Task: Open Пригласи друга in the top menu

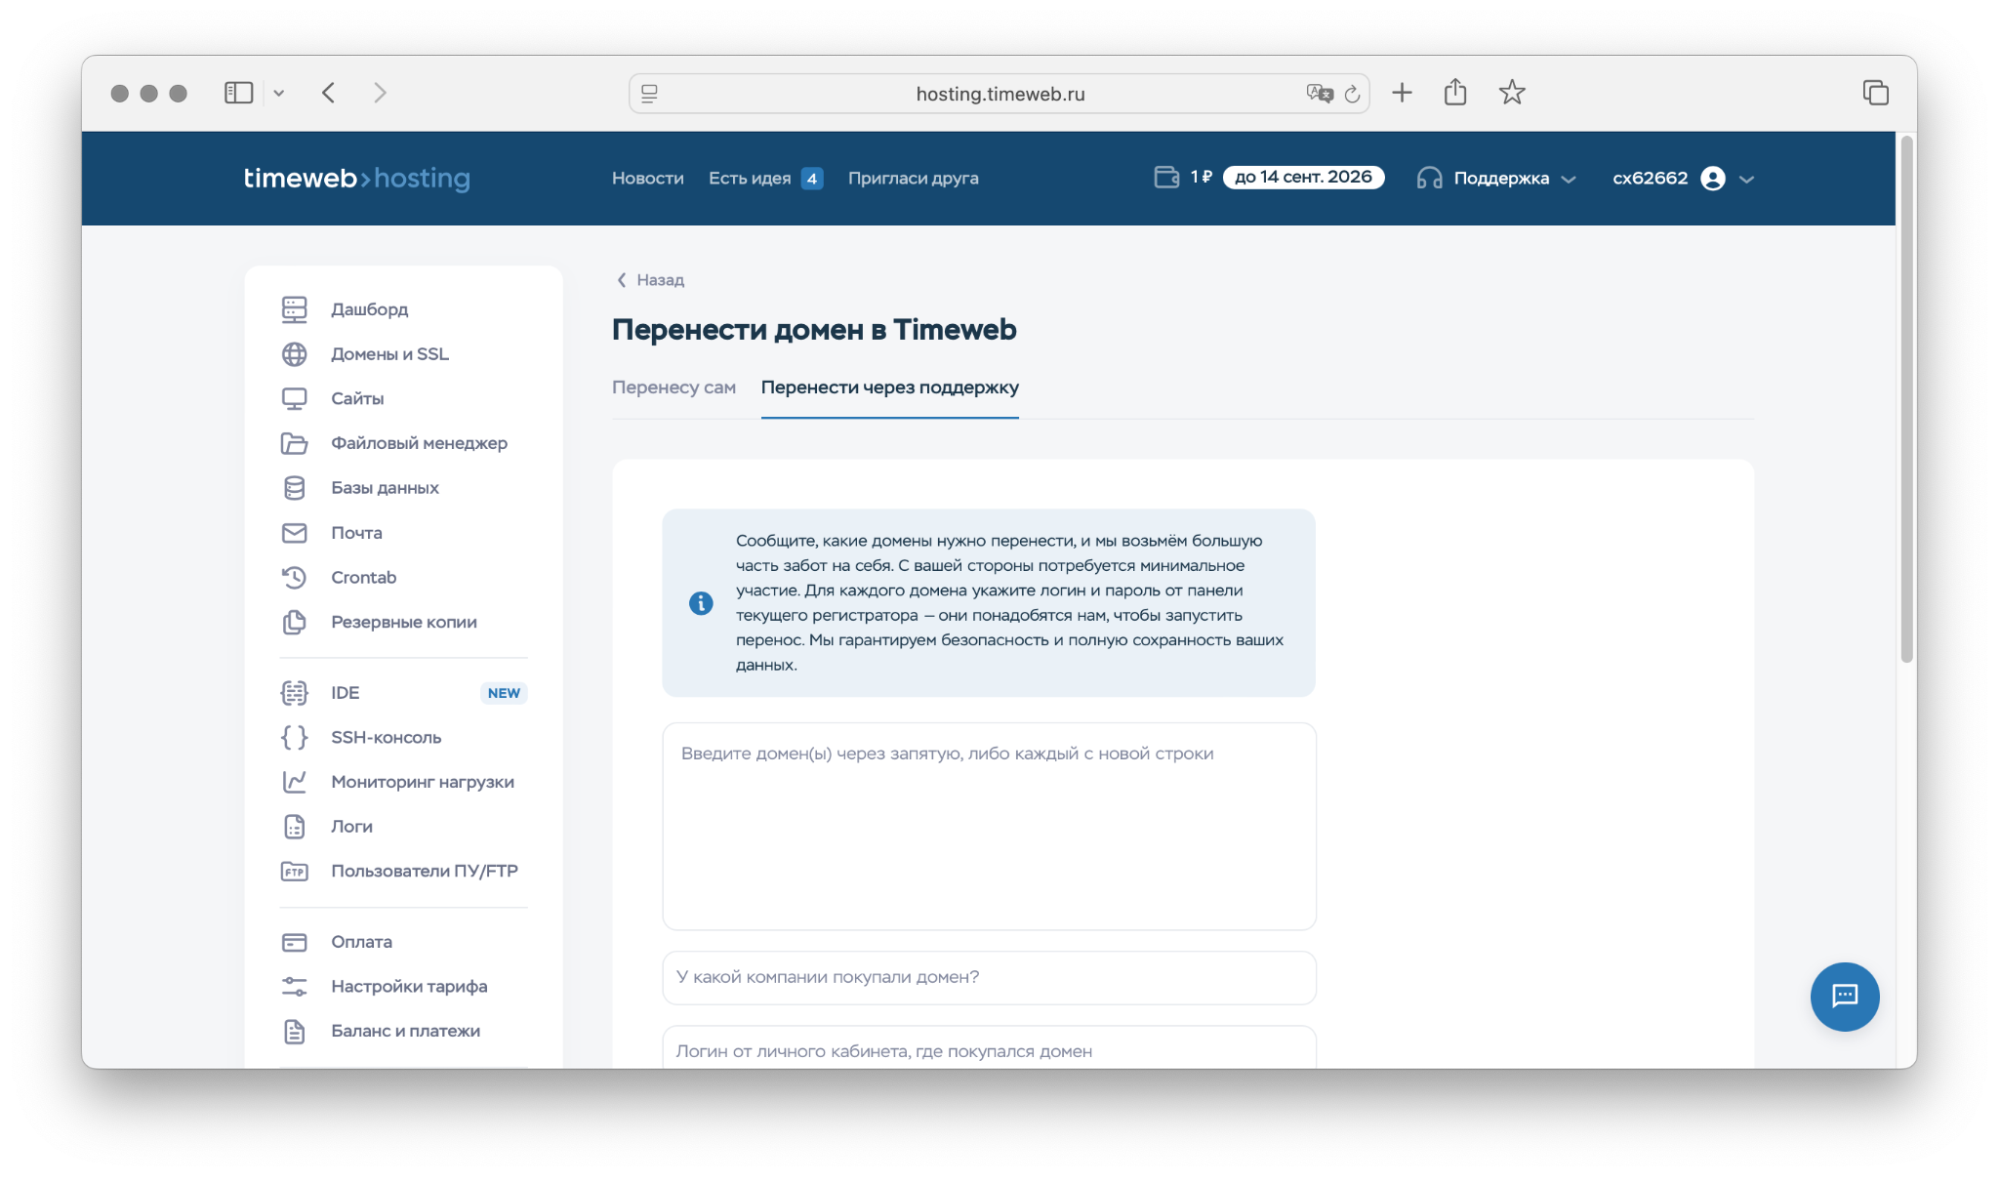Action: point(913,178)
